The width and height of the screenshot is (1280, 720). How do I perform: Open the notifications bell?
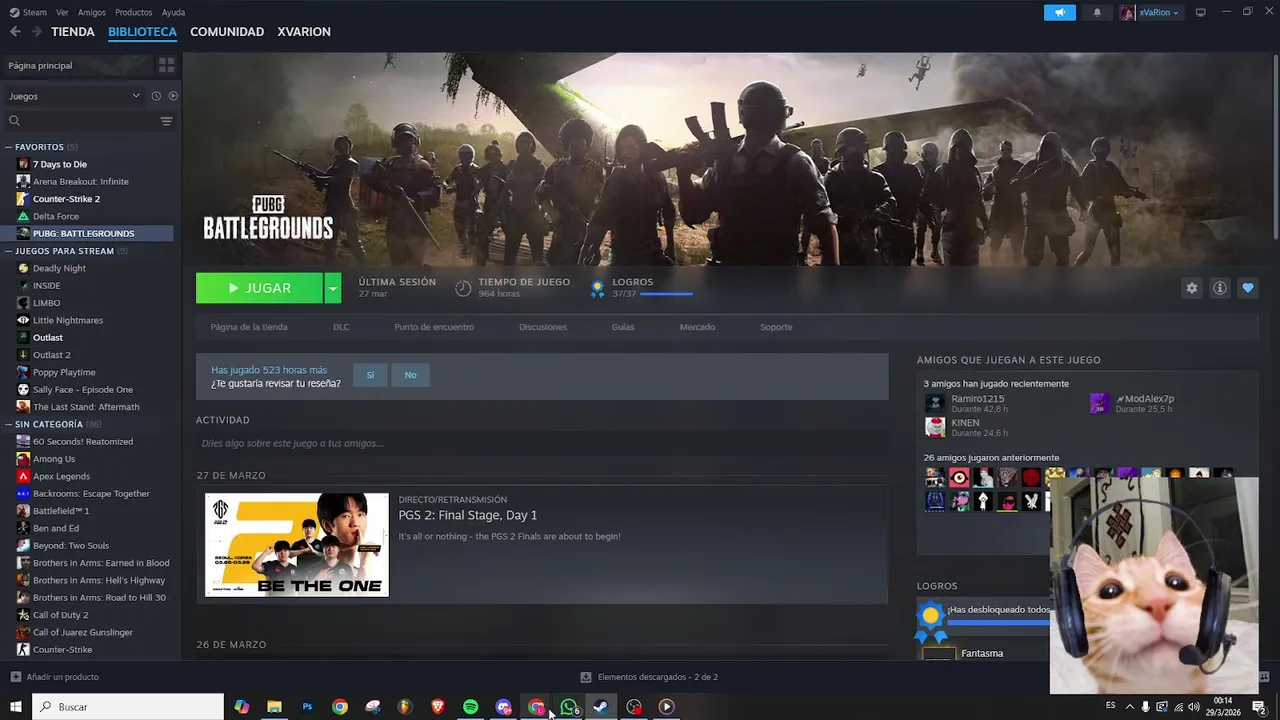[1097, 12]
